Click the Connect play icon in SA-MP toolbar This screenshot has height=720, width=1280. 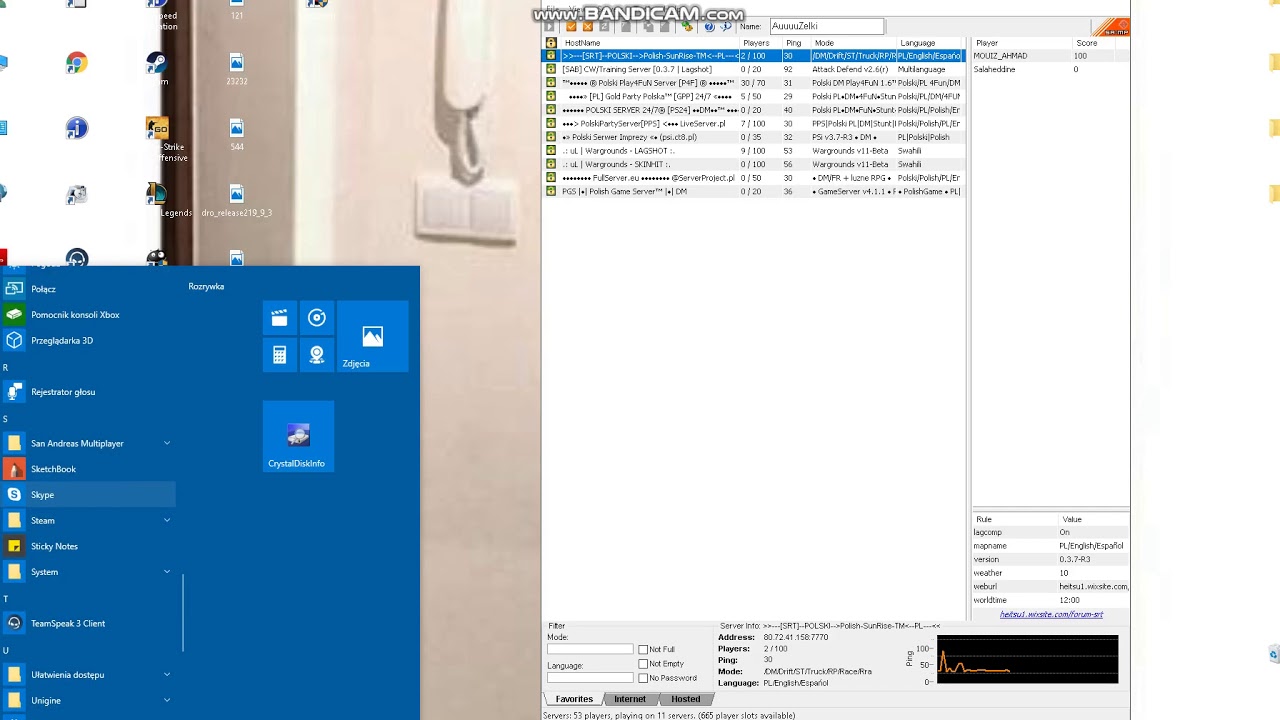coord(549,27)
